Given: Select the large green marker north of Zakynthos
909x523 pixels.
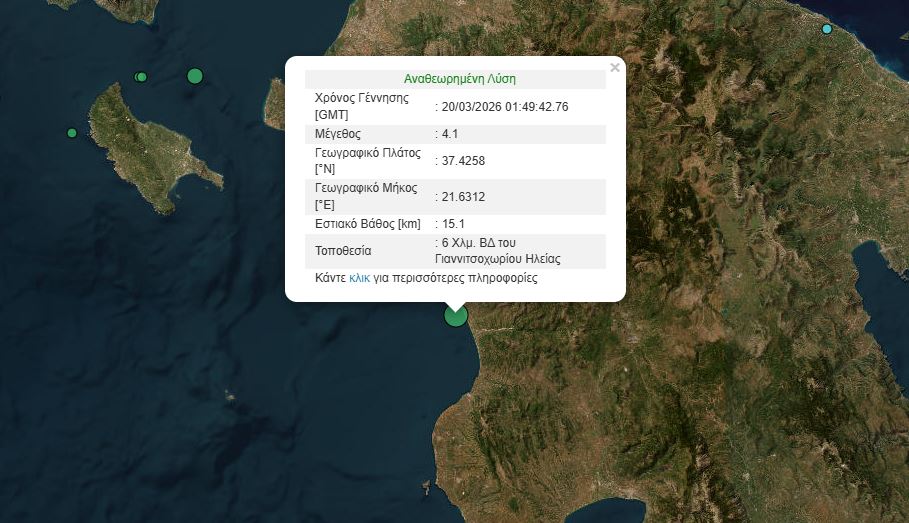Looking at the screenshot, I should coord(195,75).
